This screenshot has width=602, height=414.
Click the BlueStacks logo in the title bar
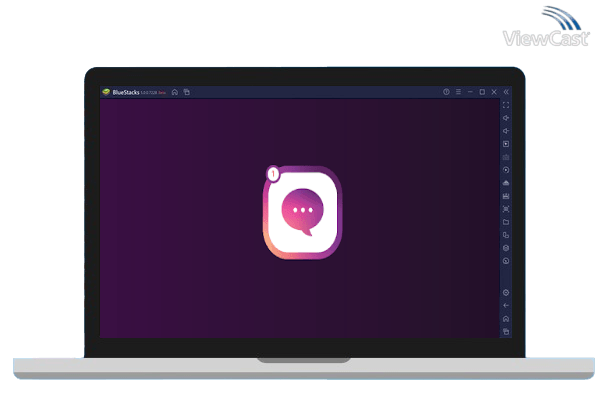(106, 92)
